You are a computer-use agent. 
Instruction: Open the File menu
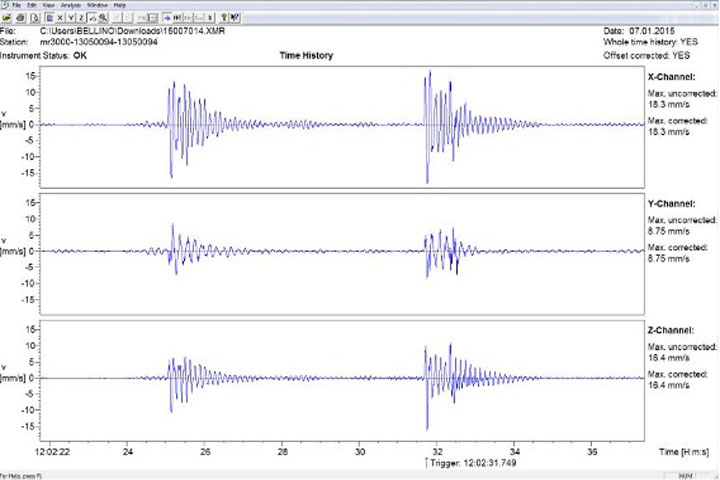pyautogui.click(x=16, y=5)
